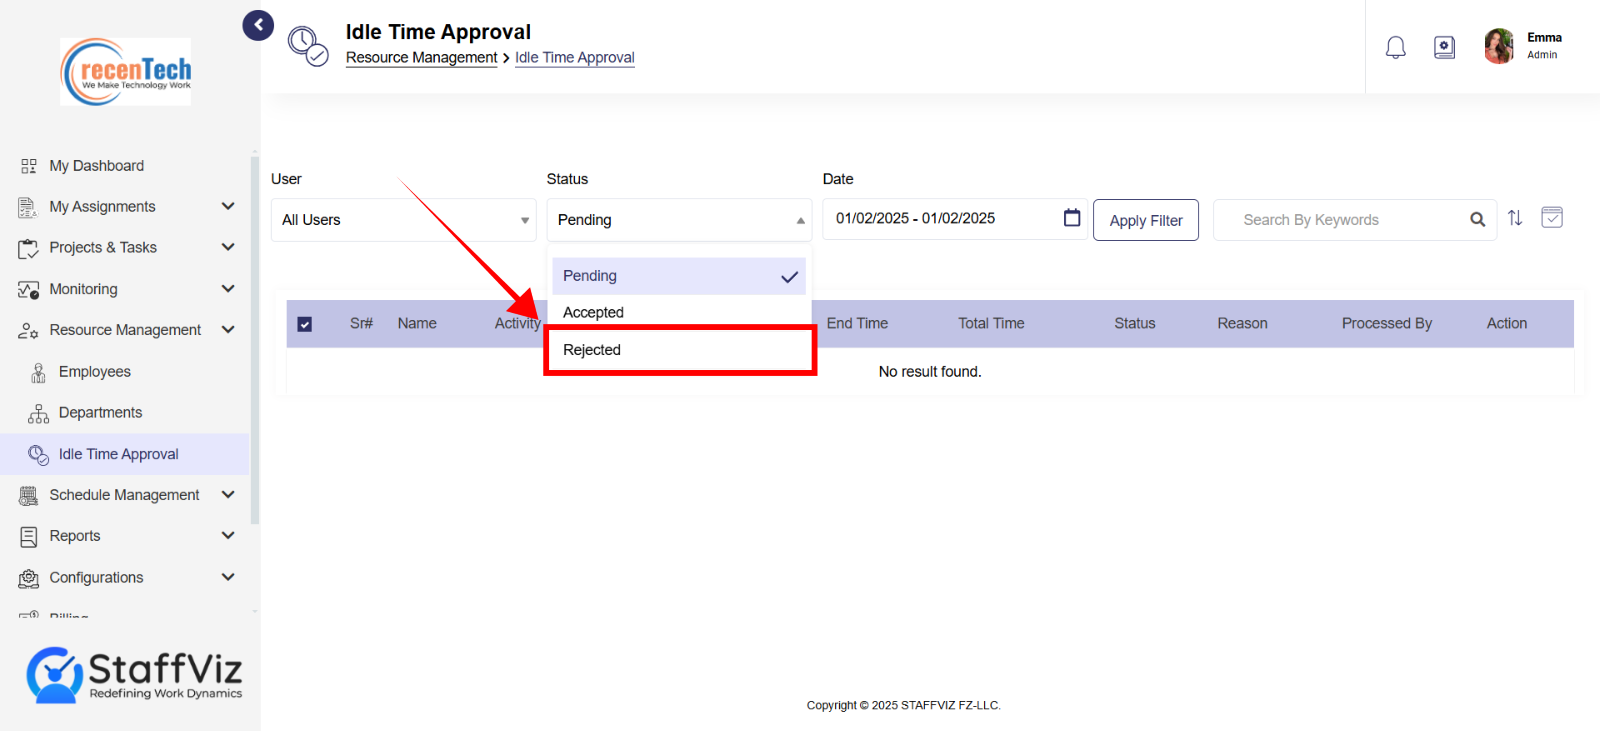
Task: Click the sort arrows icon
Action: (1515, 218)
